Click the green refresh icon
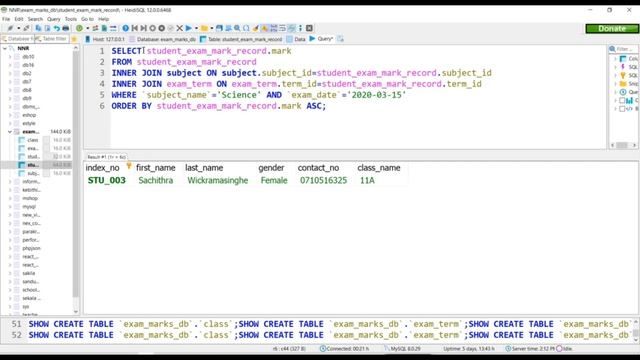The image size is (640, 360). [x=79, y=28]
